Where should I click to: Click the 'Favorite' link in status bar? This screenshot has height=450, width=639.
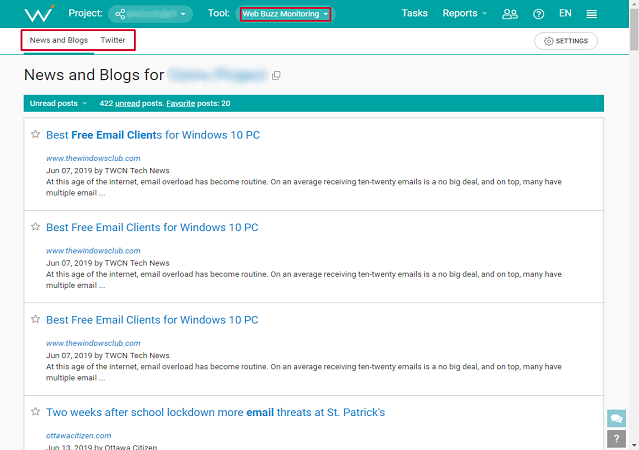(181, 103)
